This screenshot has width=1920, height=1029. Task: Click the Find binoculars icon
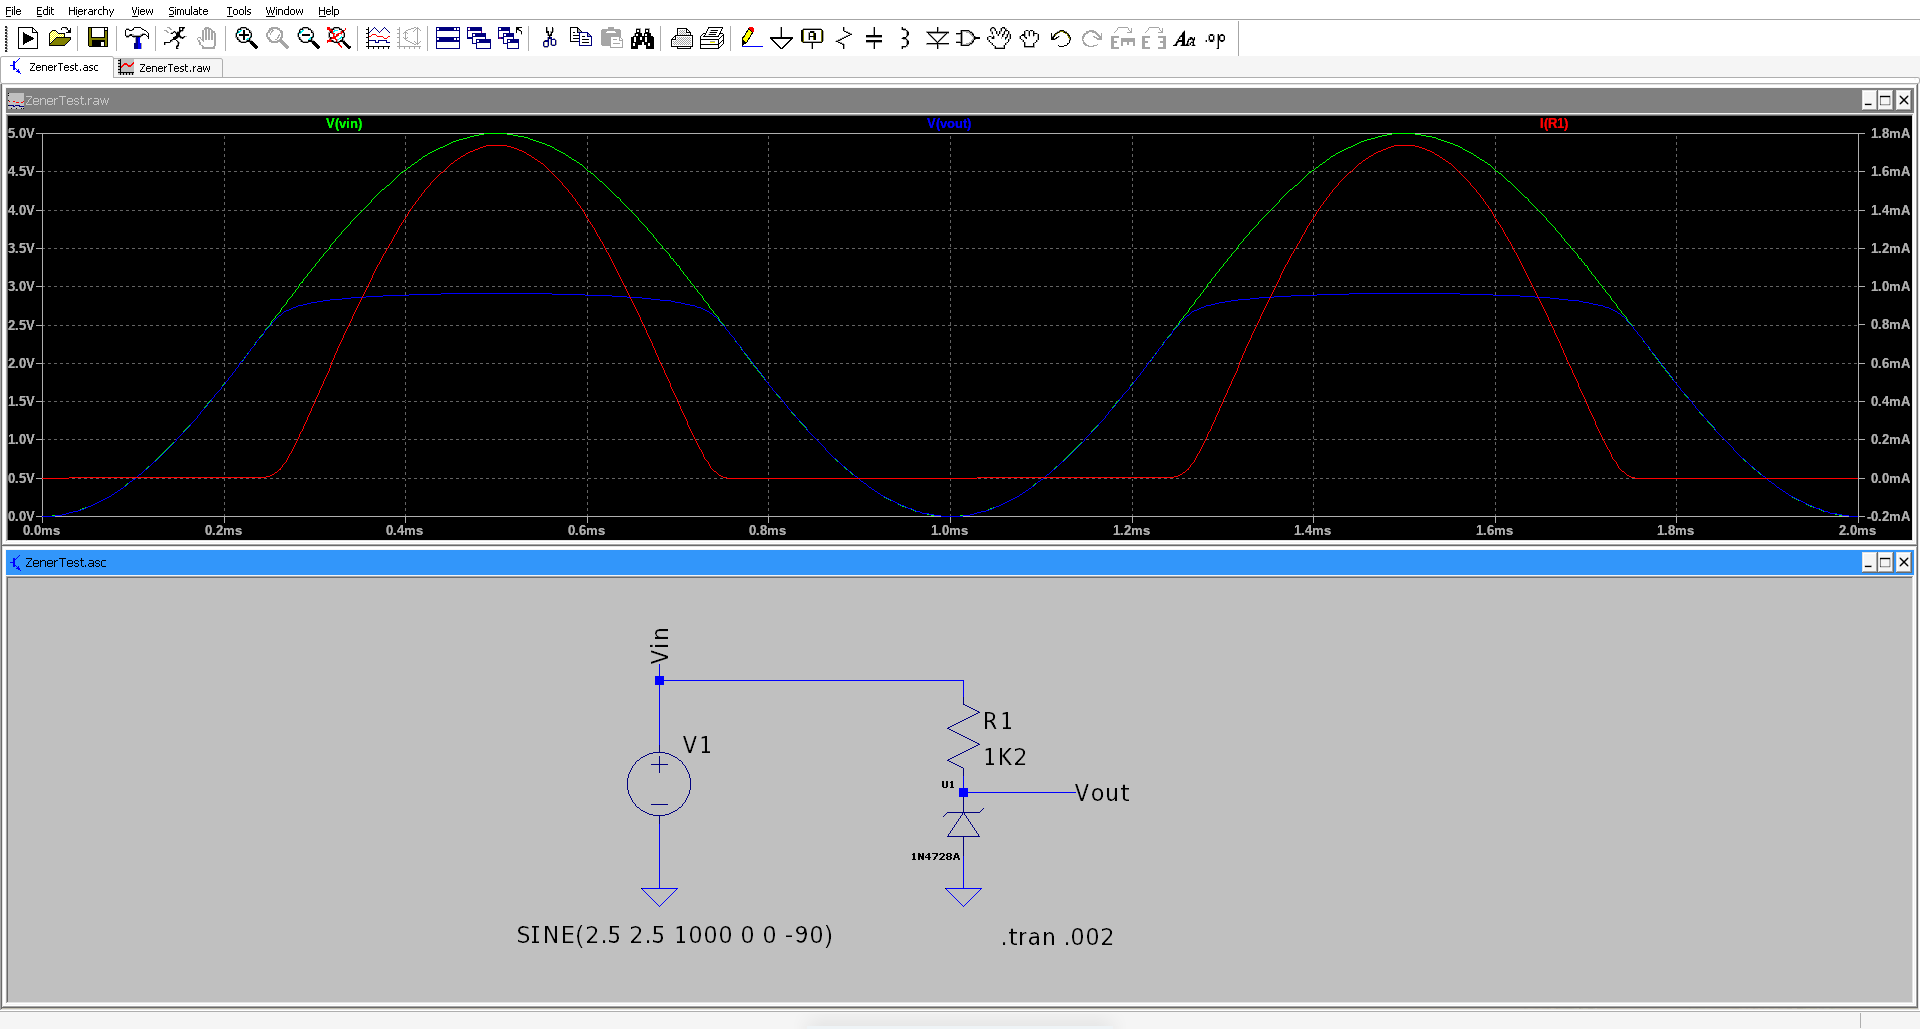pos(643,38)
